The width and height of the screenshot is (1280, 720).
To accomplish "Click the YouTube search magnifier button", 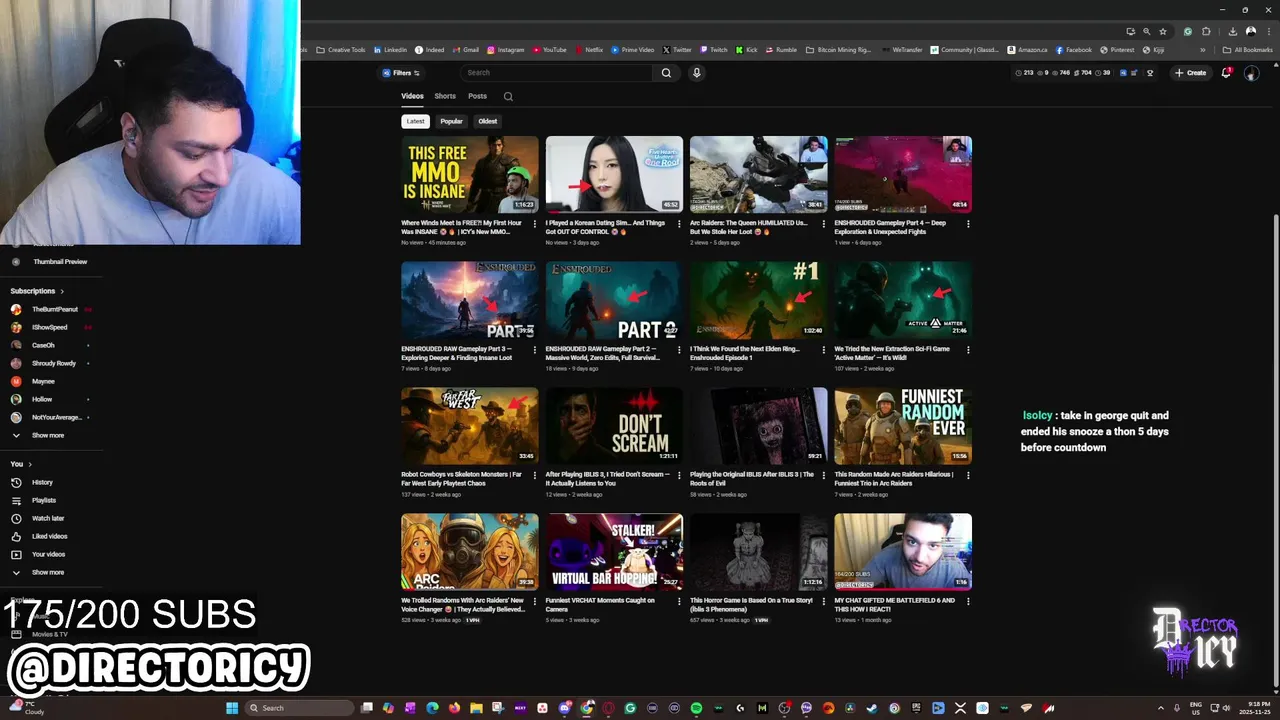I will tap(666, 73).
